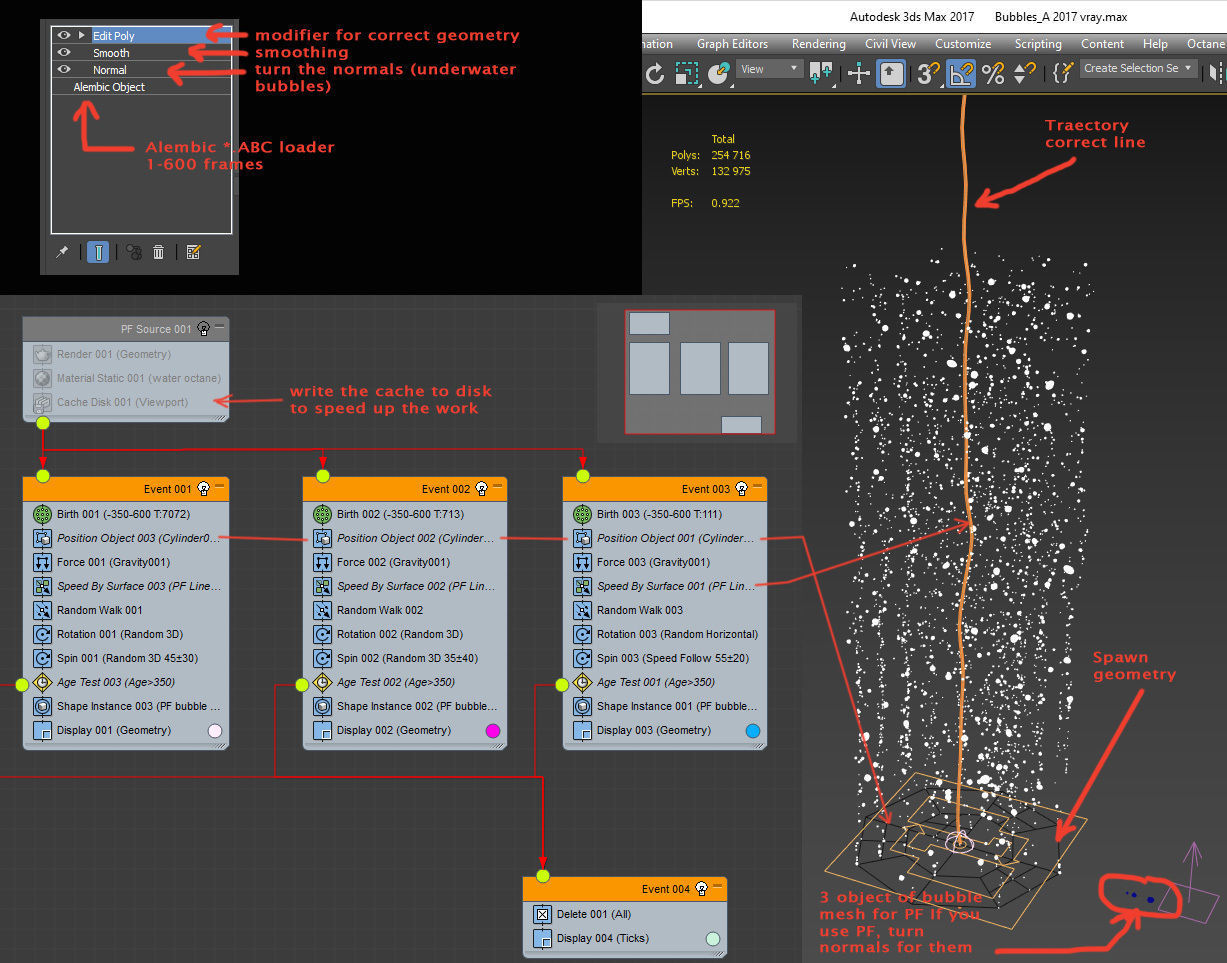The width and height of the screenshot is (1227, 963).
Task: Click Display 002 magenta color swatch
Action: (492, 731)
